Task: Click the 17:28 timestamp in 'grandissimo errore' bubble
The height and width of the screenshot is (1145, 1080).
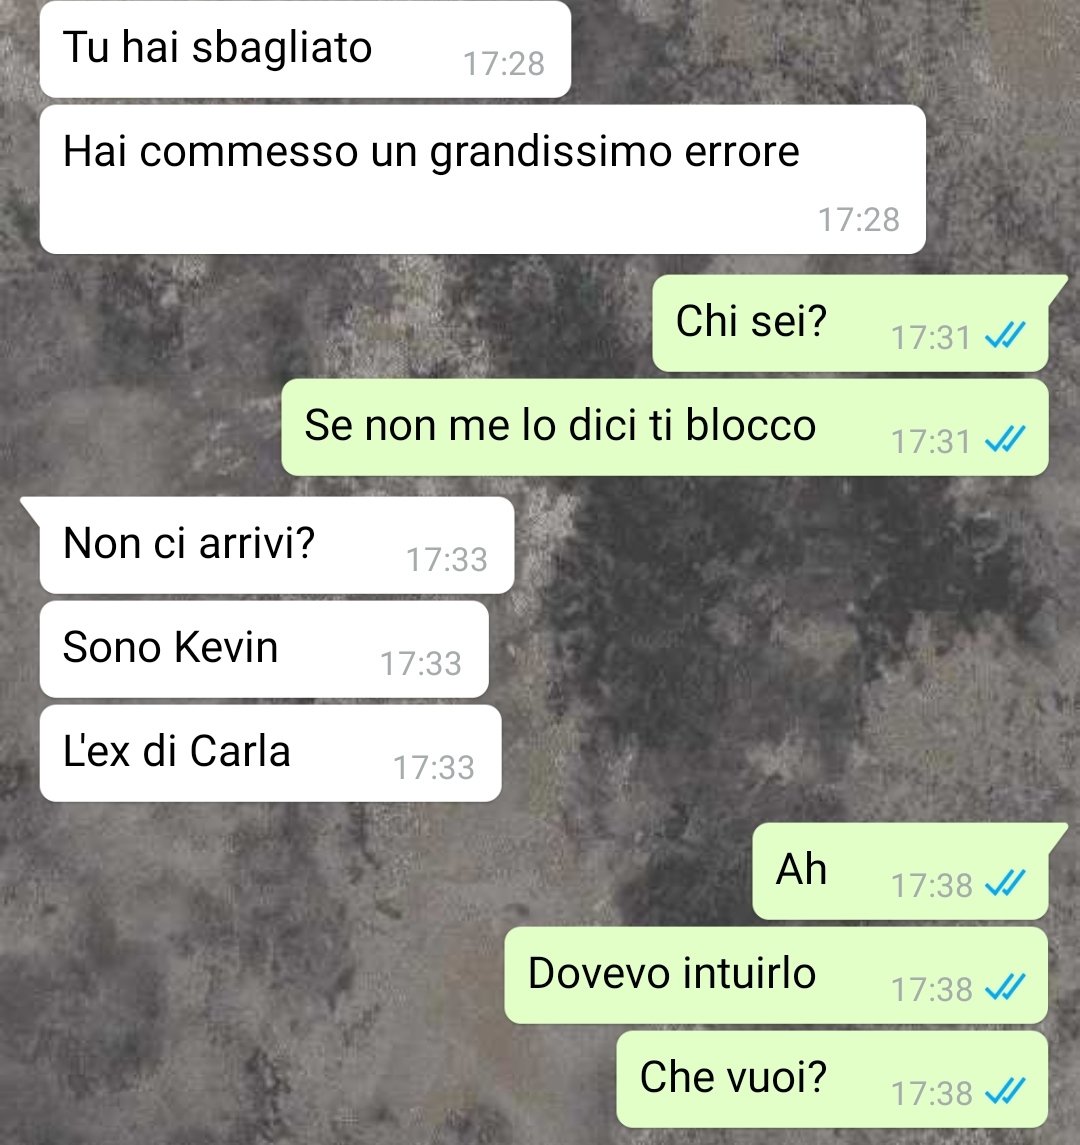Action: coord(859,220)
